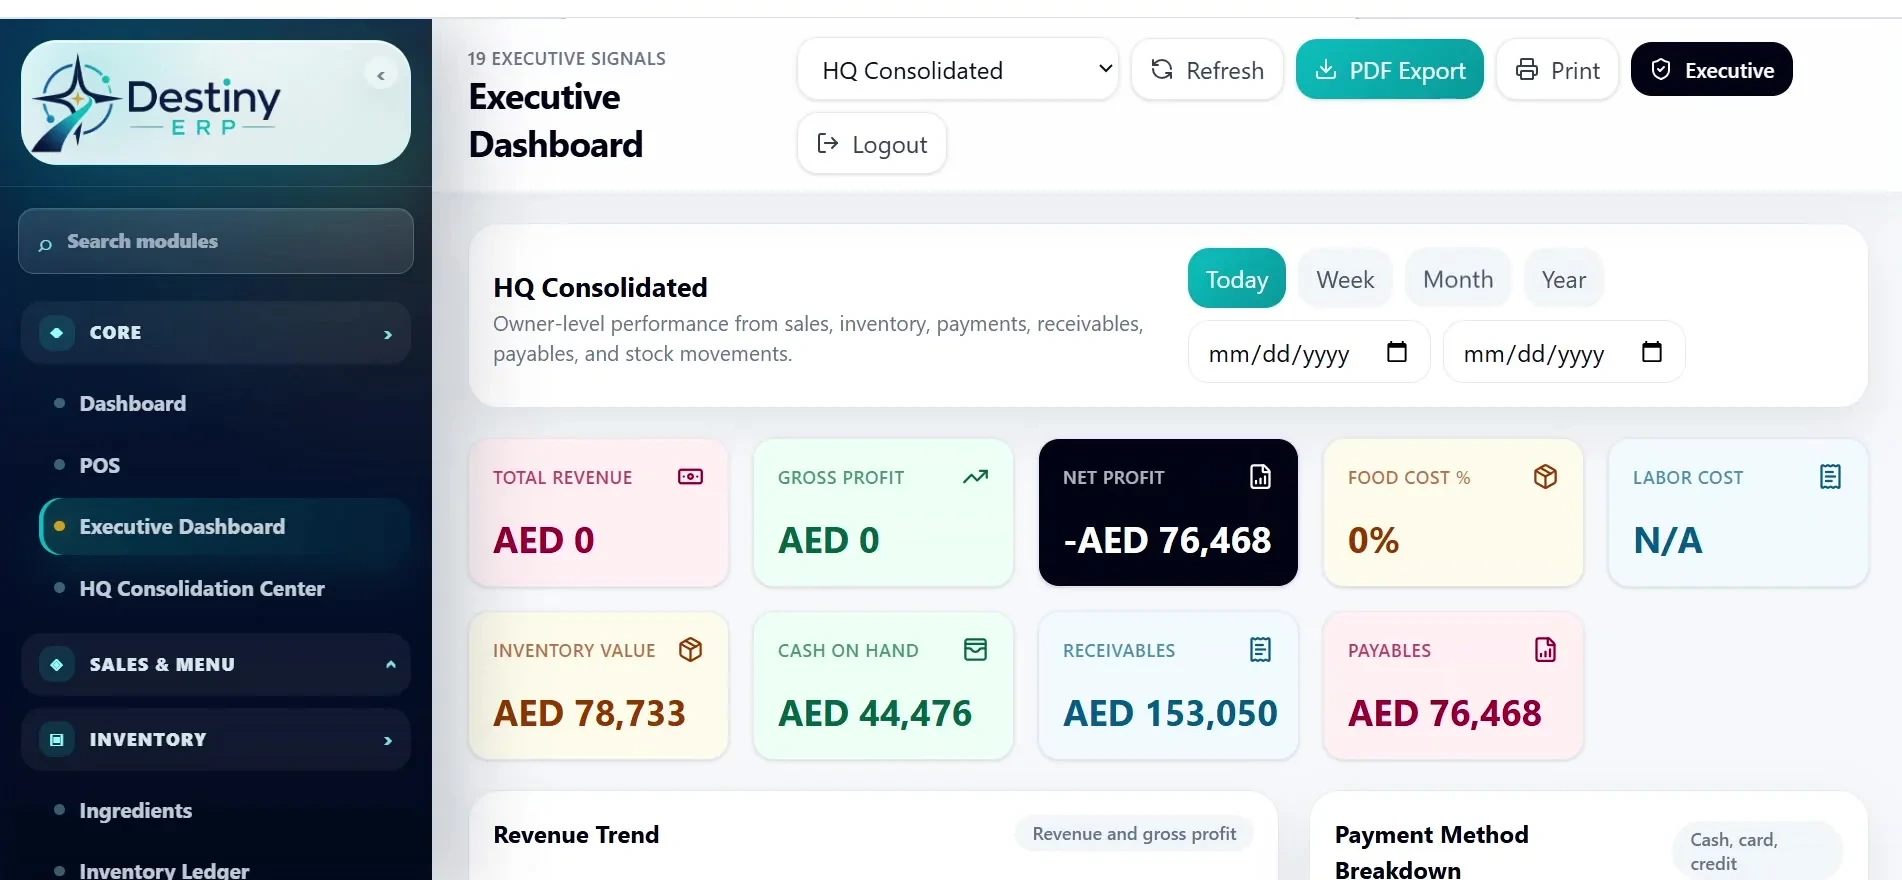The image size is (1902, 880).
Task: Refresh the dashboard data
Action: [1207, 70]
